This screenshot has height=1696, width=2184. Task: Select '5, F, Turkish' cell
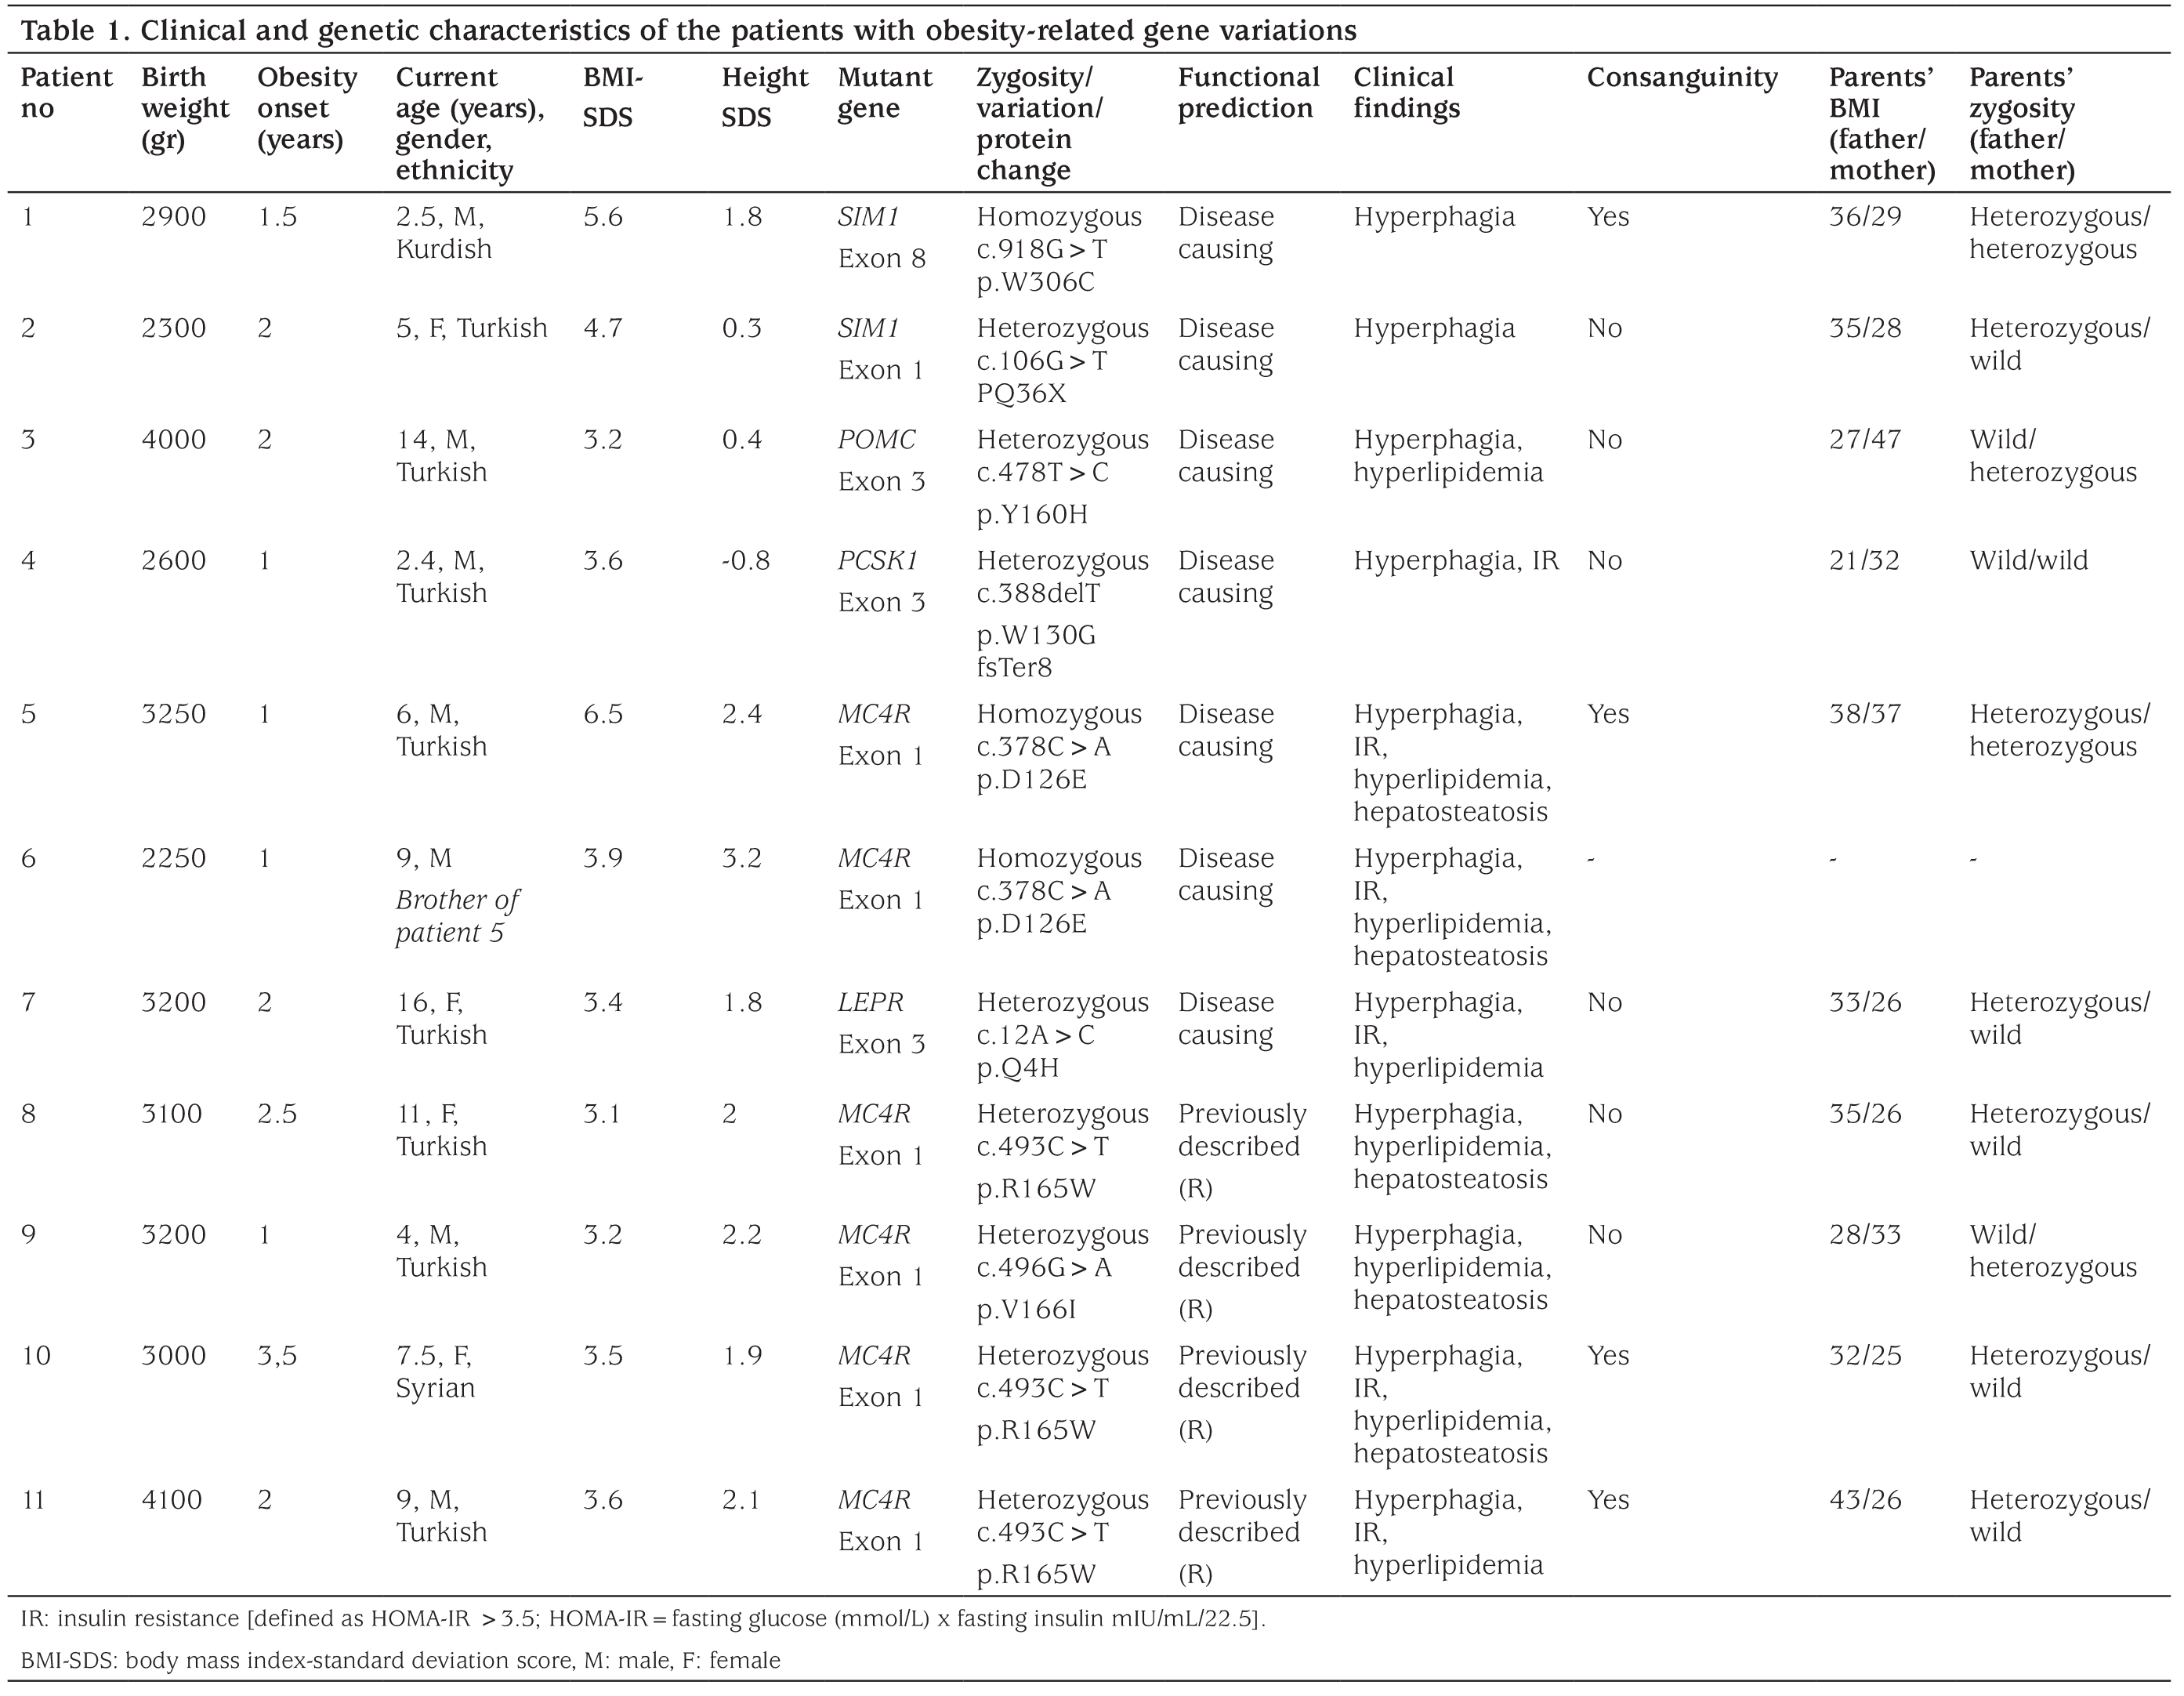(x=472, y=328)
